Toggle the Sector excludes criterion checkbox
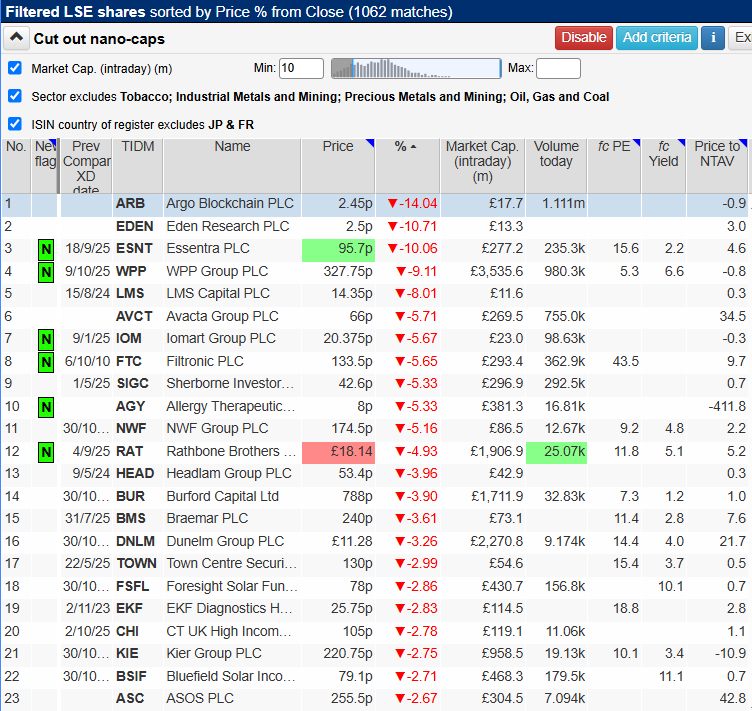This screenshot has height=711, width=752. (15, 96)
